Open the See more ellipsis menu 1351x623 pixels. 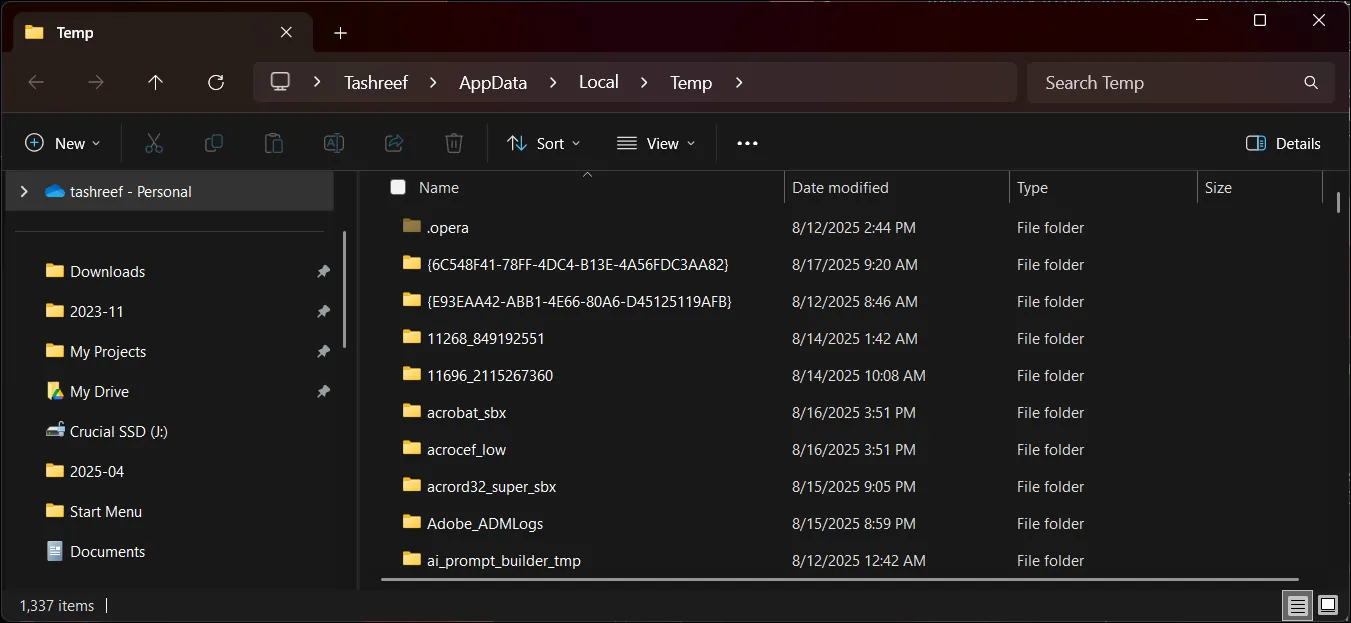point(747,143)
